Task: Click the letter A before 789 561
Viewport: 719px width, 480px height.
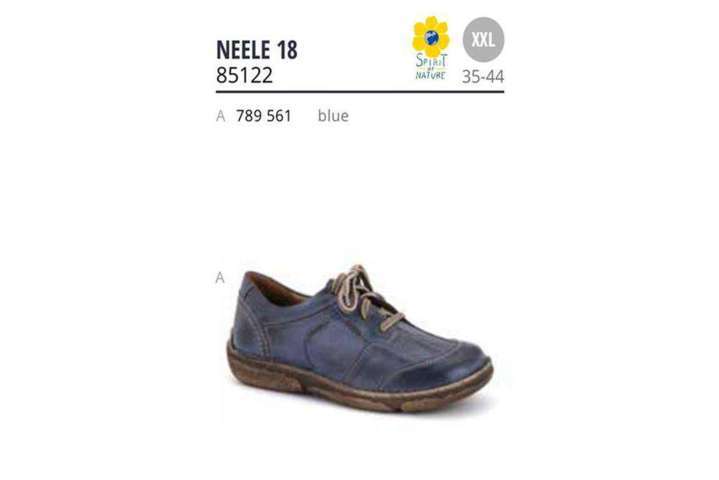Action: [x=221, y=116]
